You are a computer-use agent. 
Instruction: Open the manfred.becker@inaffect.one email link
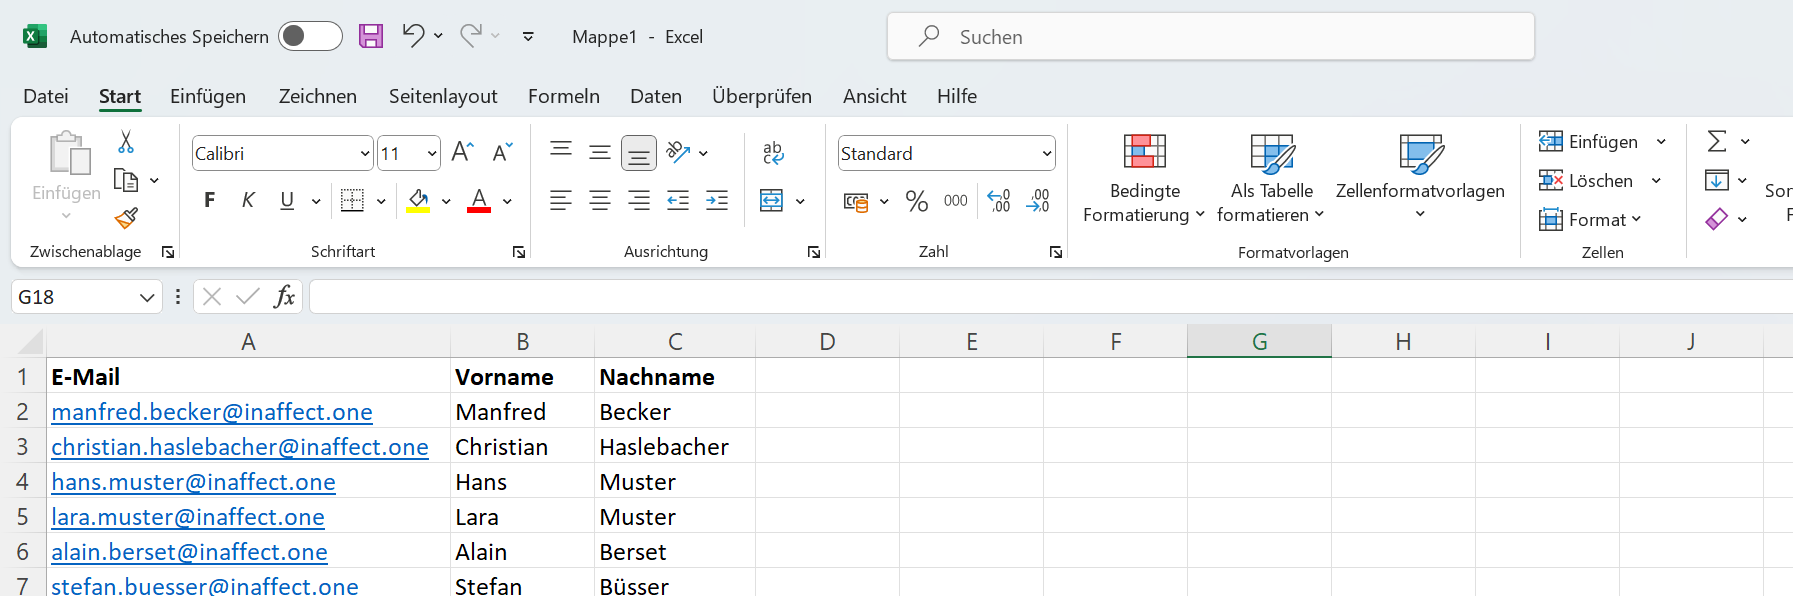(x=211, y=412)
